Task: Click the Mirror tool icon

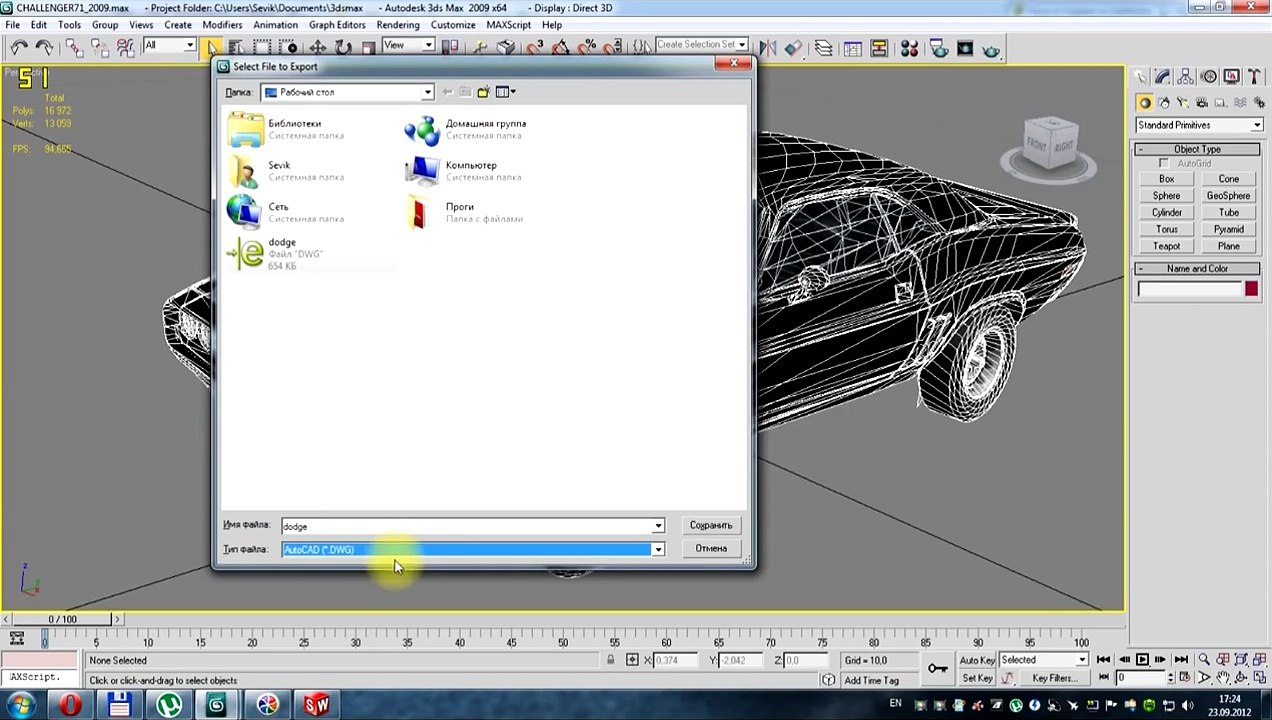Action: (x=766, y=47)
